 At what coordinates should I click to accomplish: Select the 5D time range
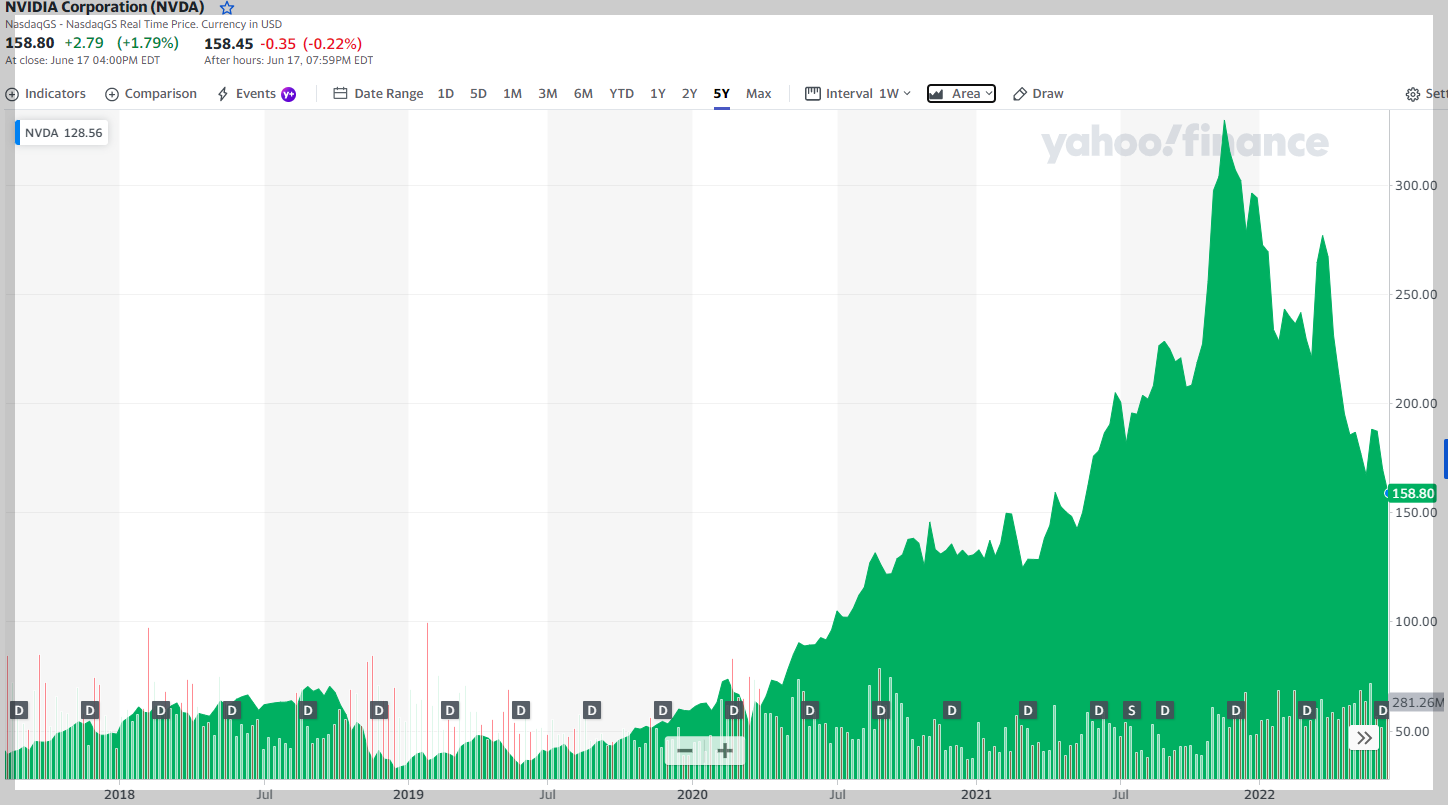pos(479,94)
